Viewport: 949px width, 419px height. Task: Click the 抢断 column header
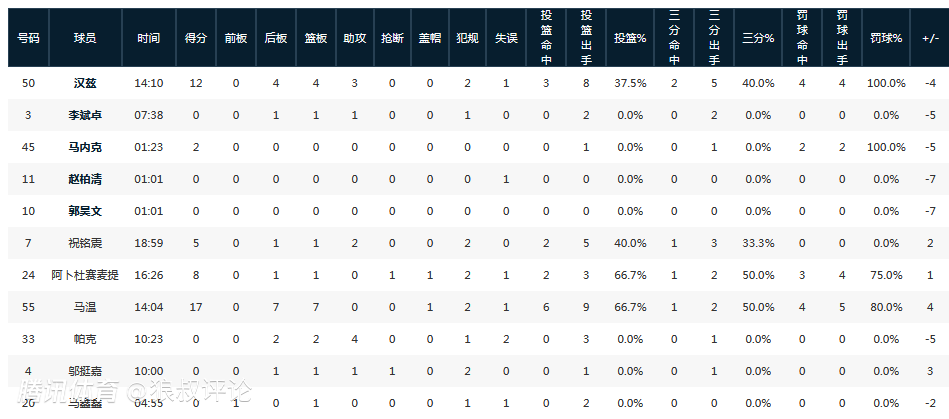393,38
